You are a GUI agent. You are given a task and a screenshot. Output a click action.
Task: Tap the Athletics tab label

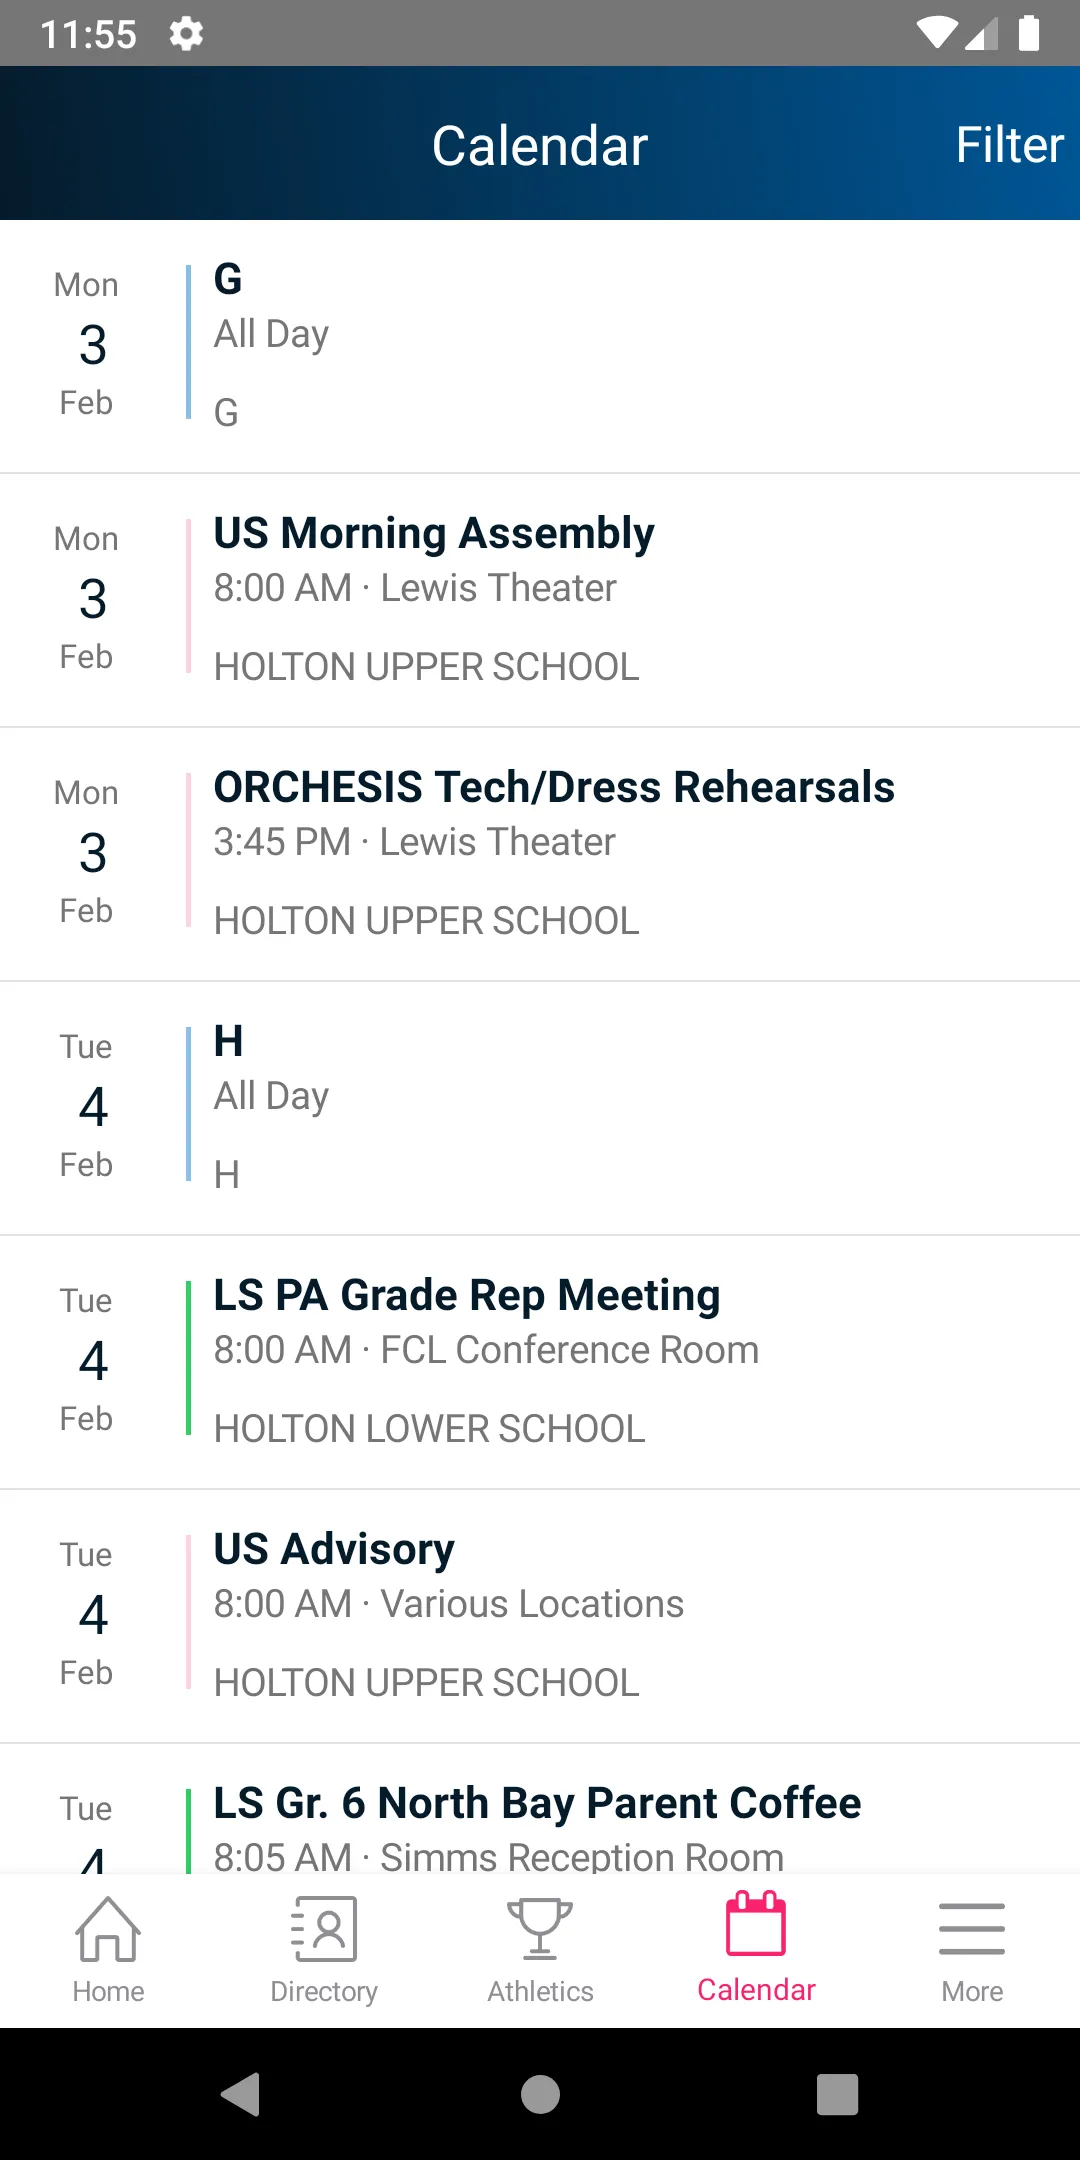[x=540, y=1991]
